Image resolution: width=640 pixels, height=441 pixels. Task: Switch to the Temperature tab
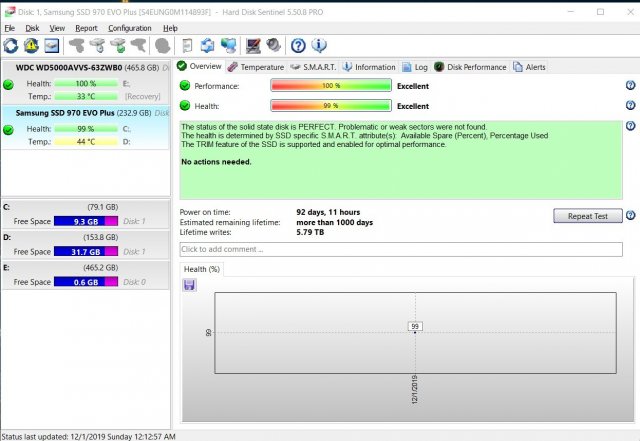pos(255,67)
